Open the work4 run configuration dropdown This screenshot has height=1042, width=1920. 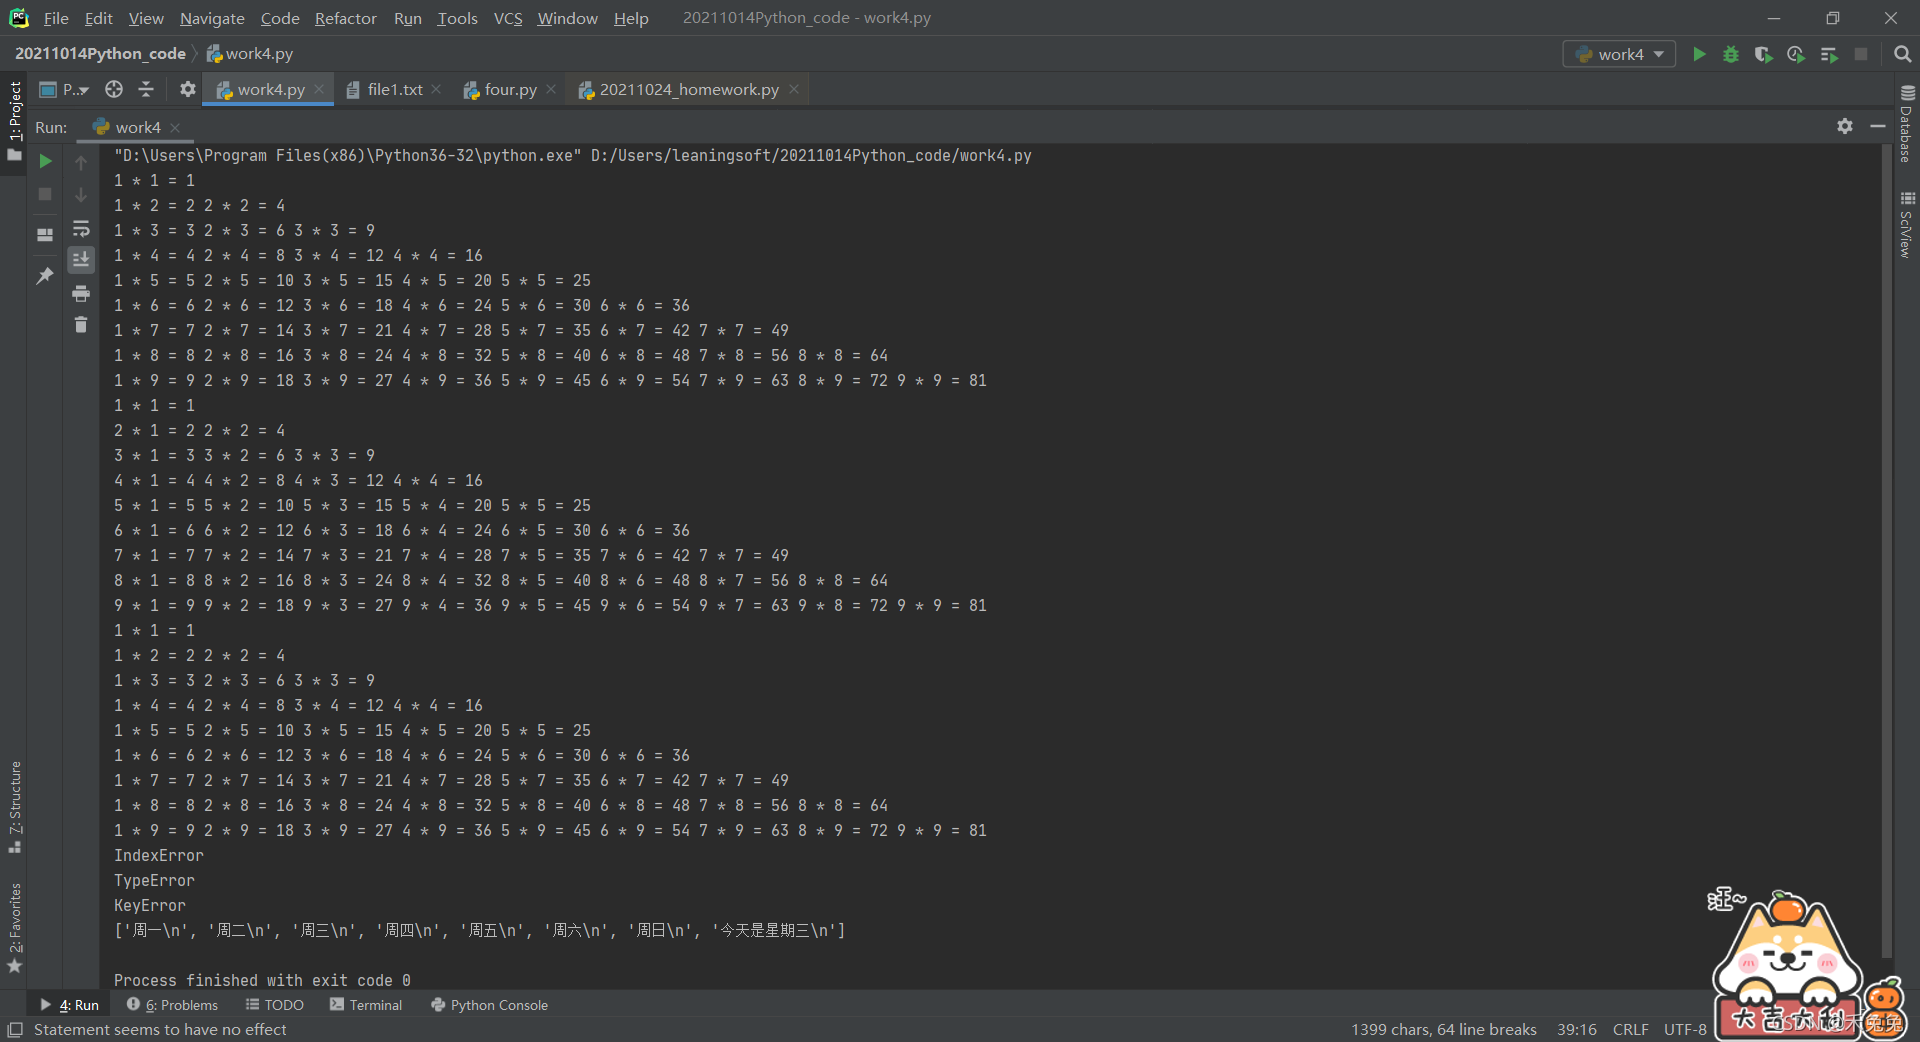tap(1618, 54)
